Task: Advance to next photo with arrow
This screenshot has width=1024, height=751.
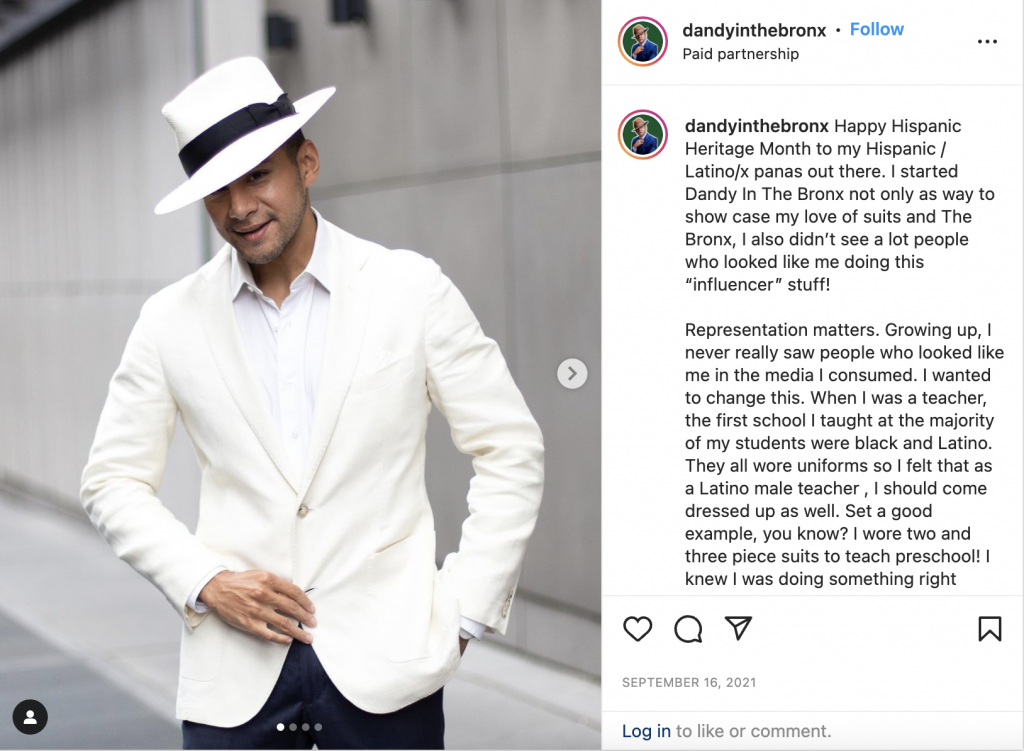Action: point(572,374)
